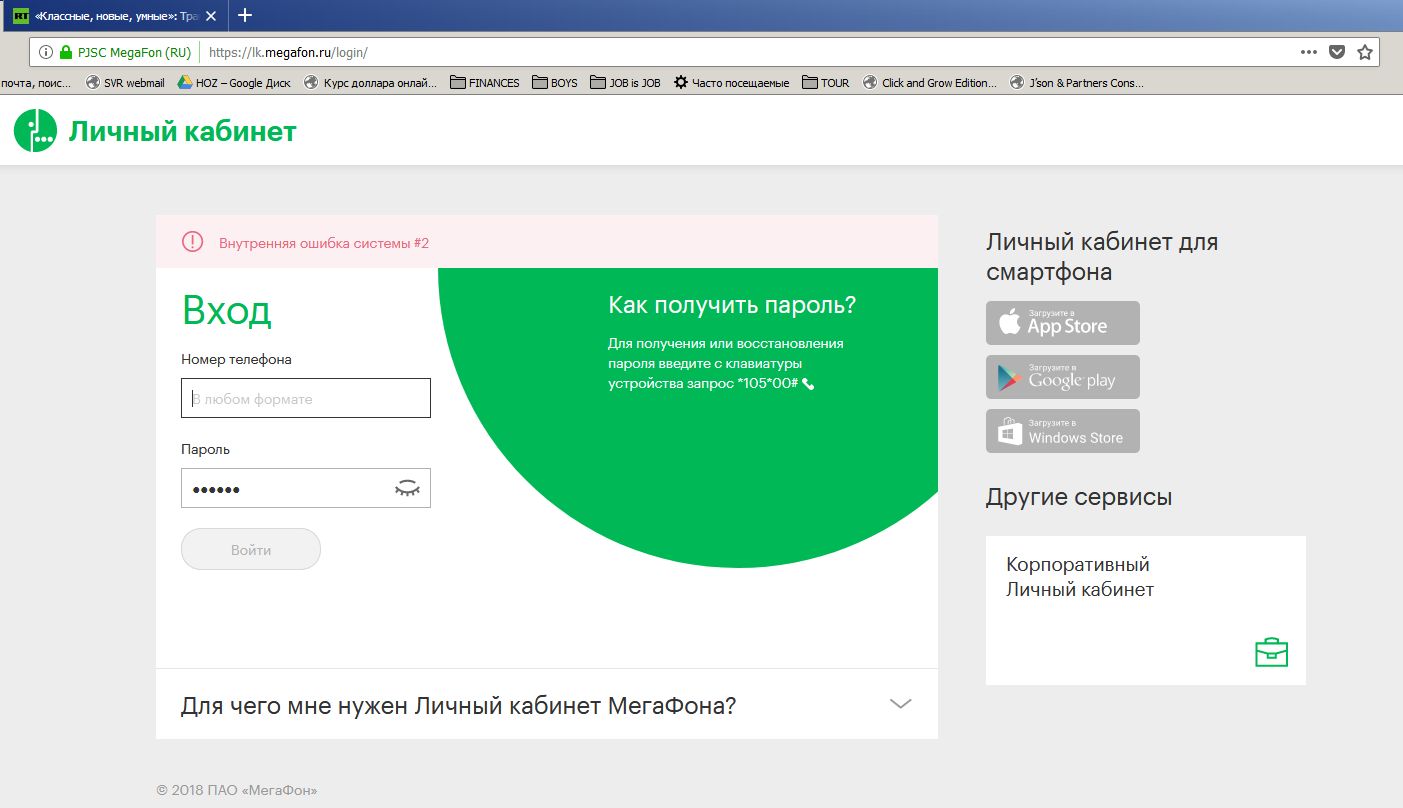Select the RT news browser tab

pos(114,16)
